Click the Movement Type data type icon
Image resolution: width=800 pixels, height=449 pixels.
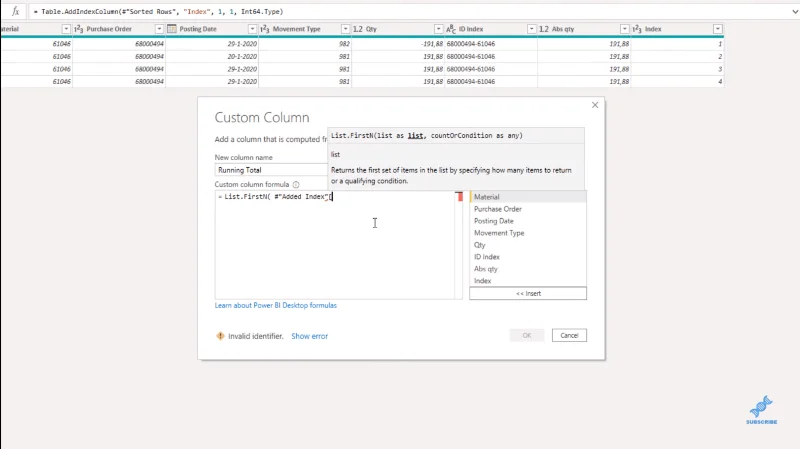265,29
